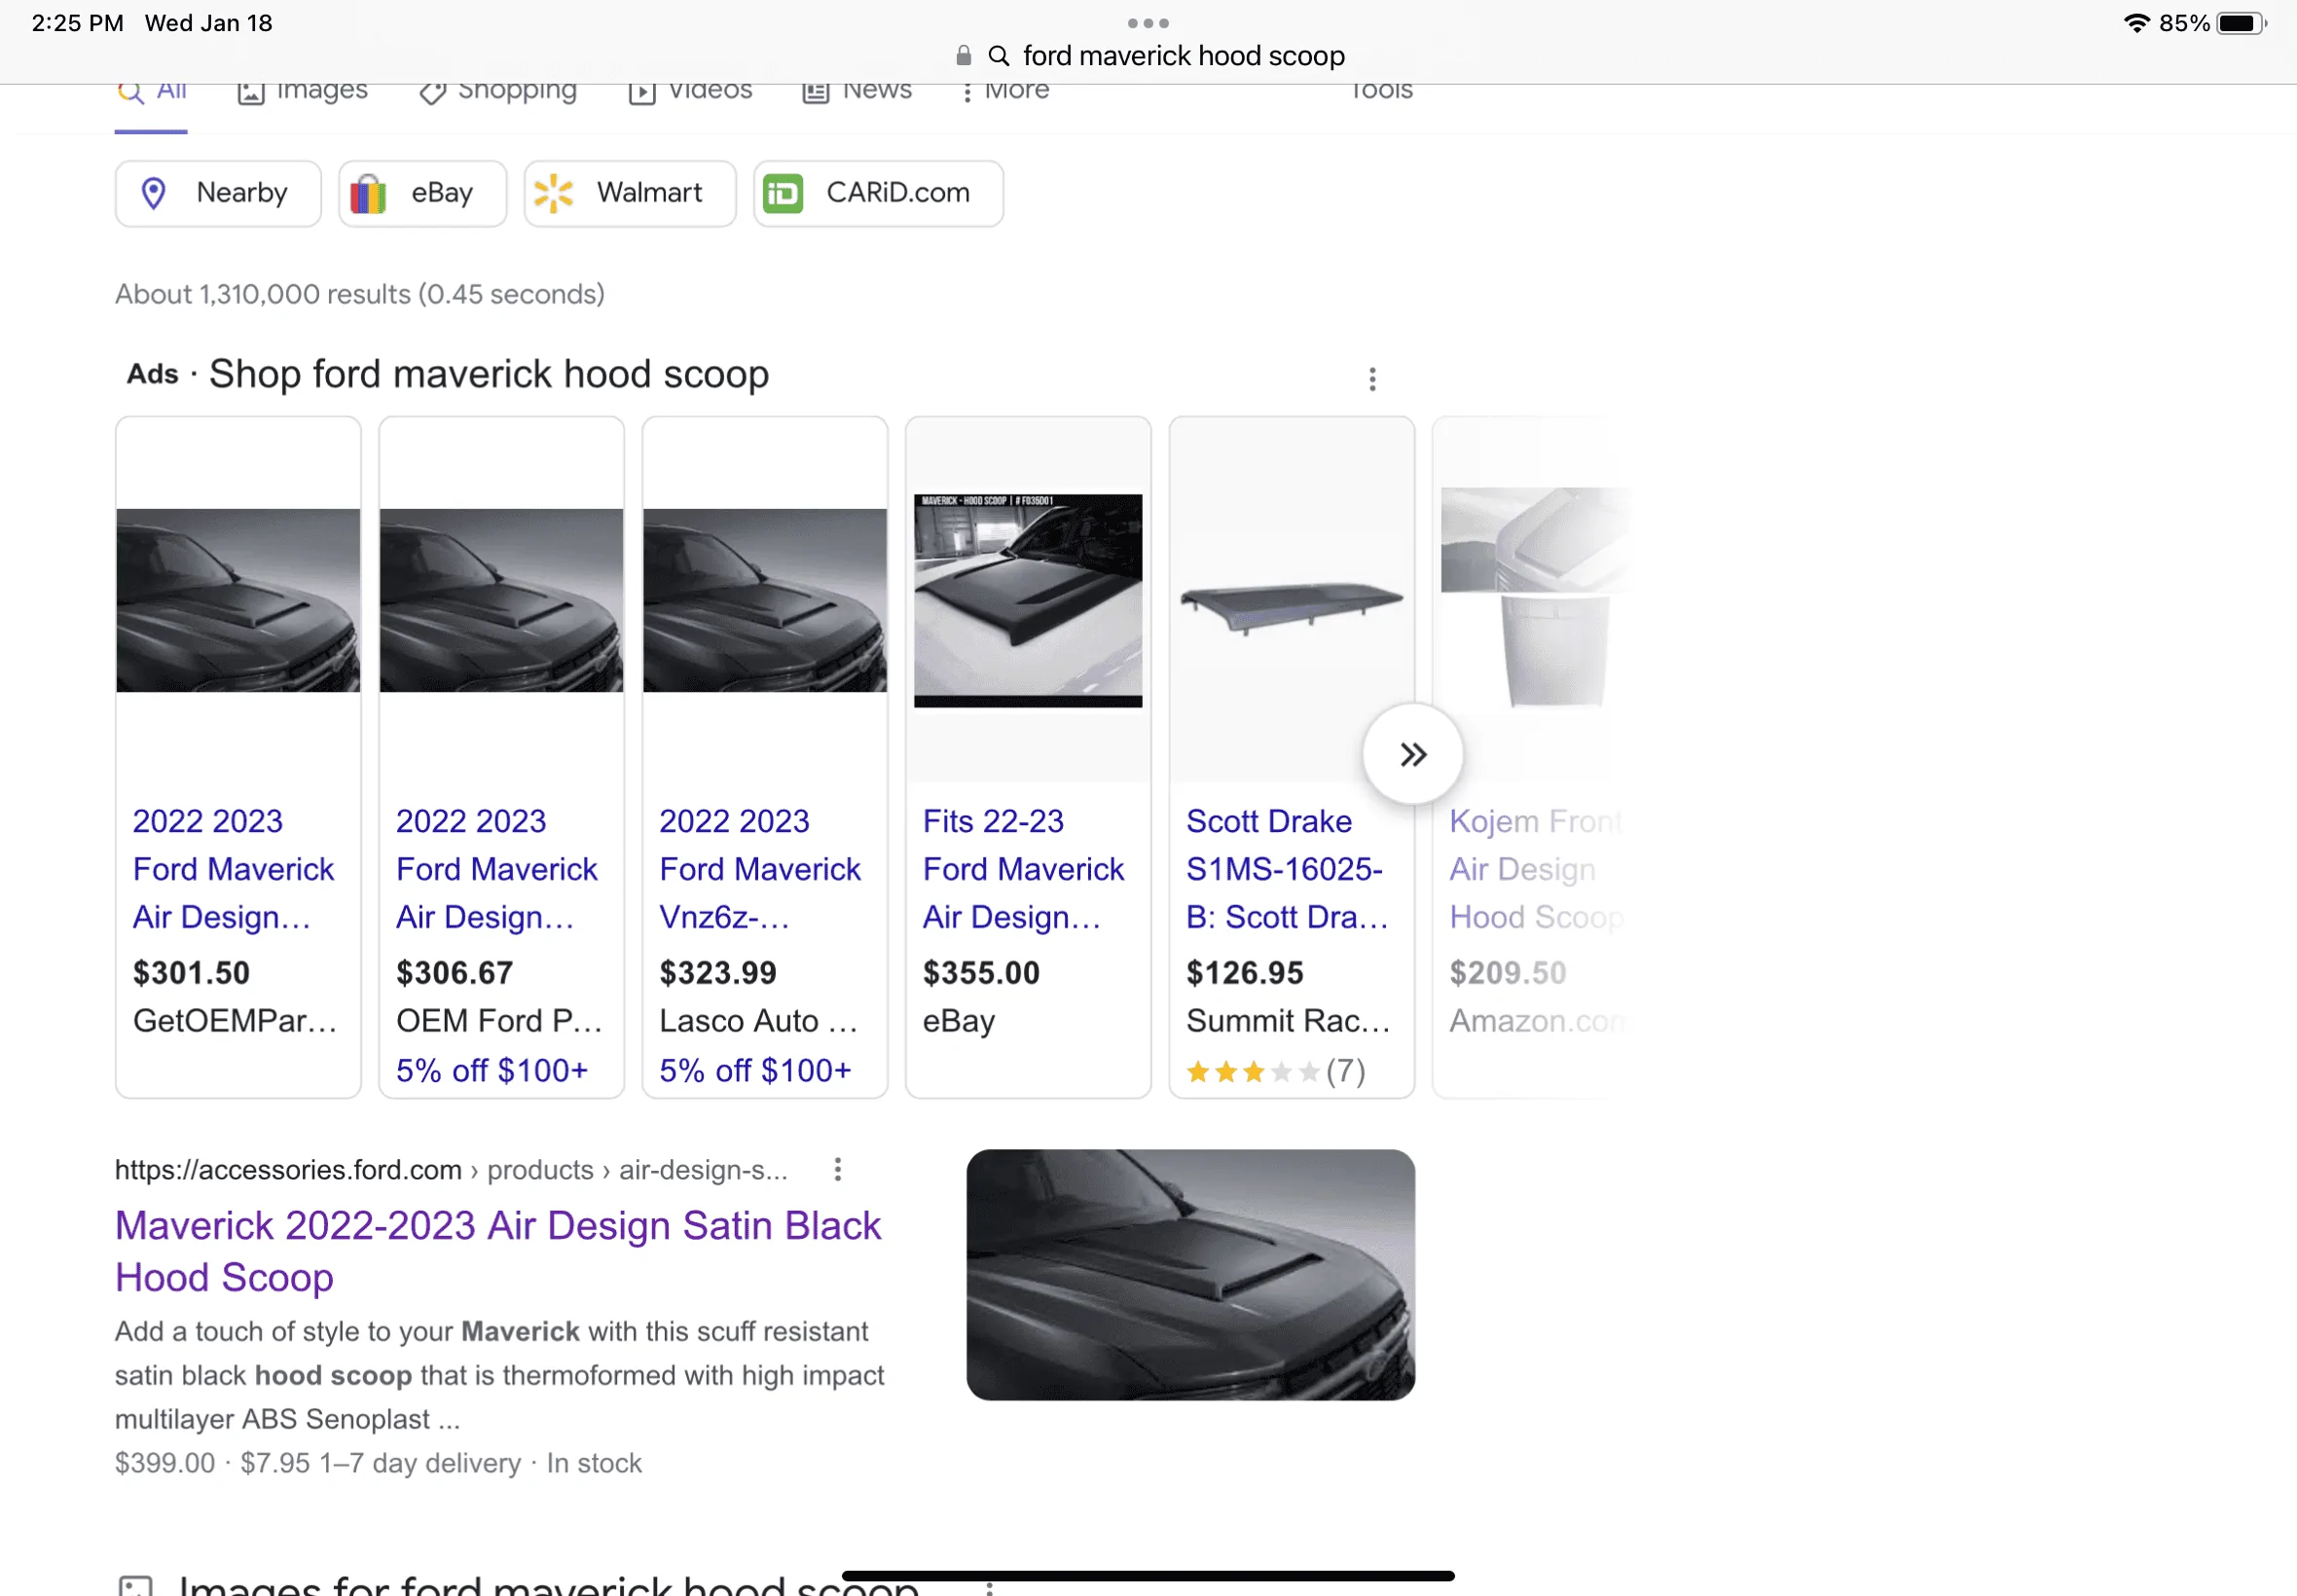Open the Ads section three-dot menu
Screen dimensions: 2297x1596
(1372, 379)
